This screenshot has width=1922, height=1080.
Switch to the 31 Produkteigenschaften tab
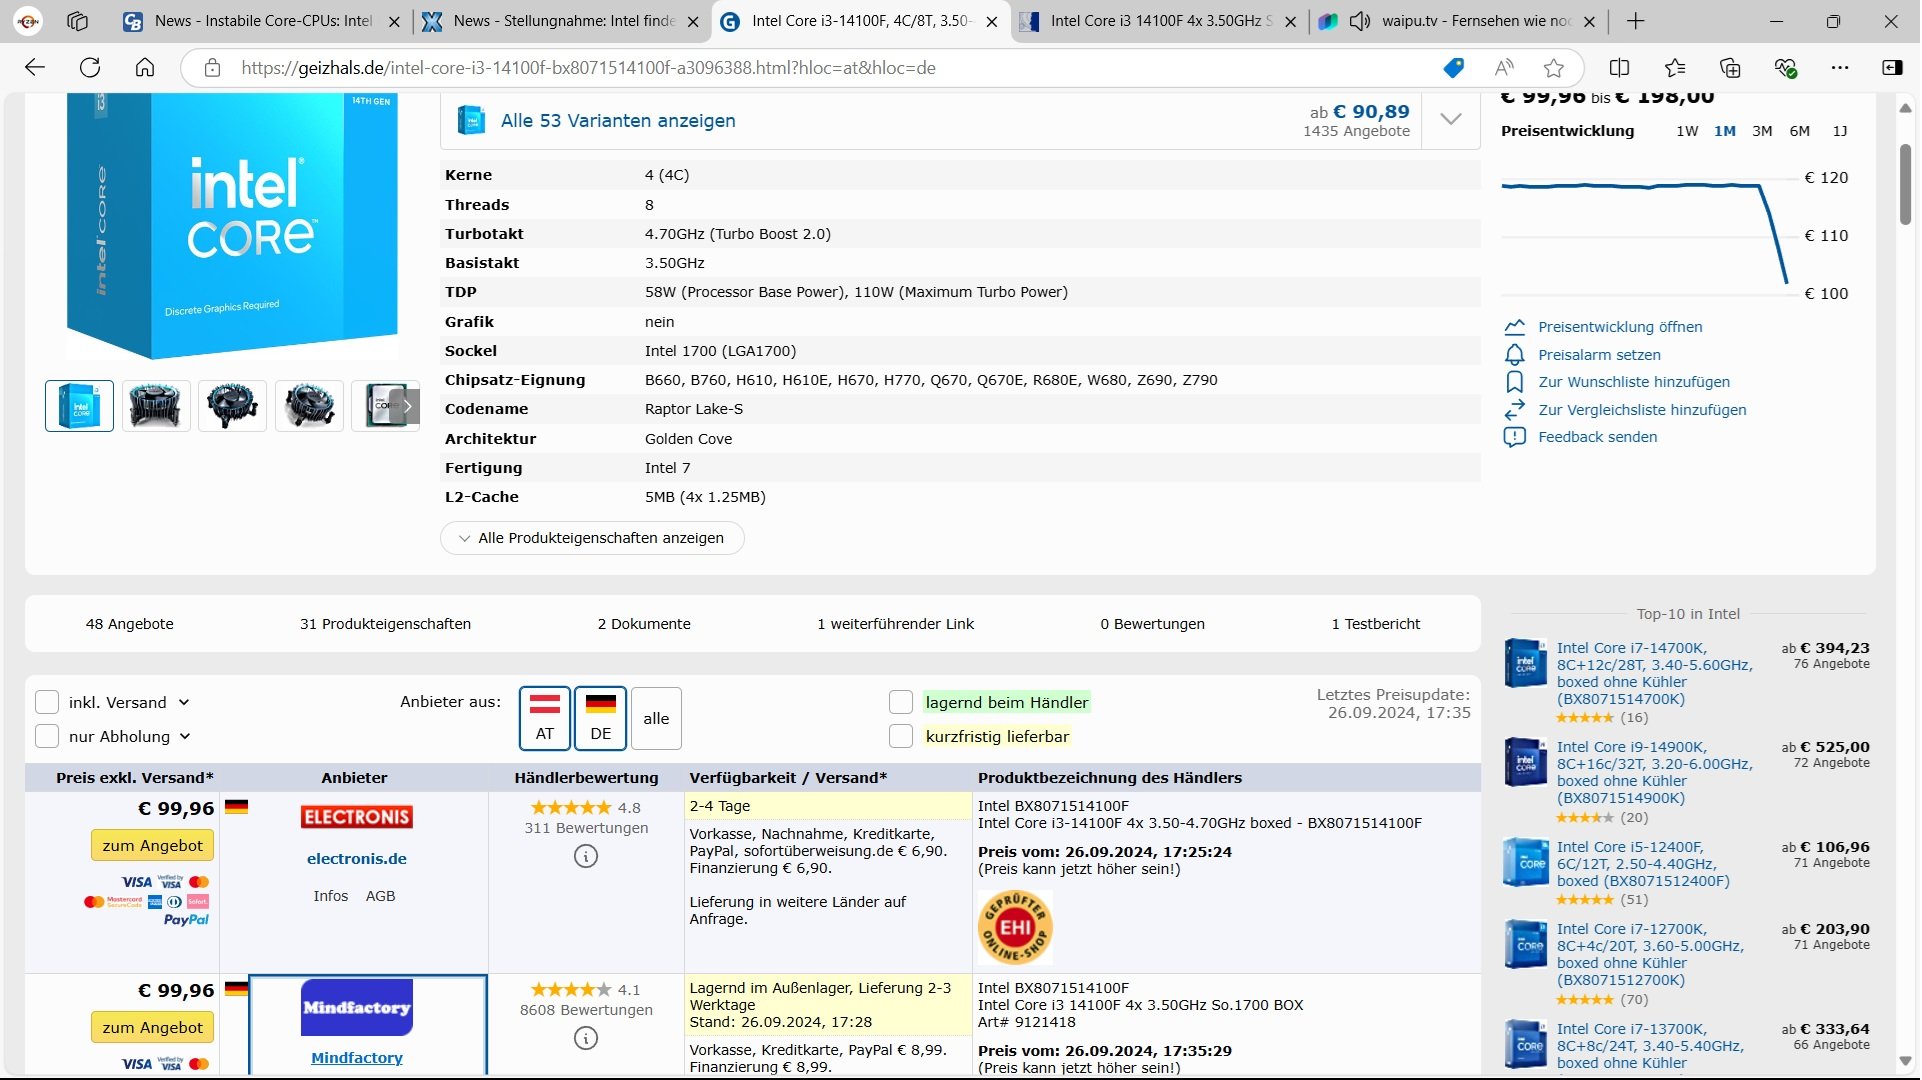[x=385, y=624]
